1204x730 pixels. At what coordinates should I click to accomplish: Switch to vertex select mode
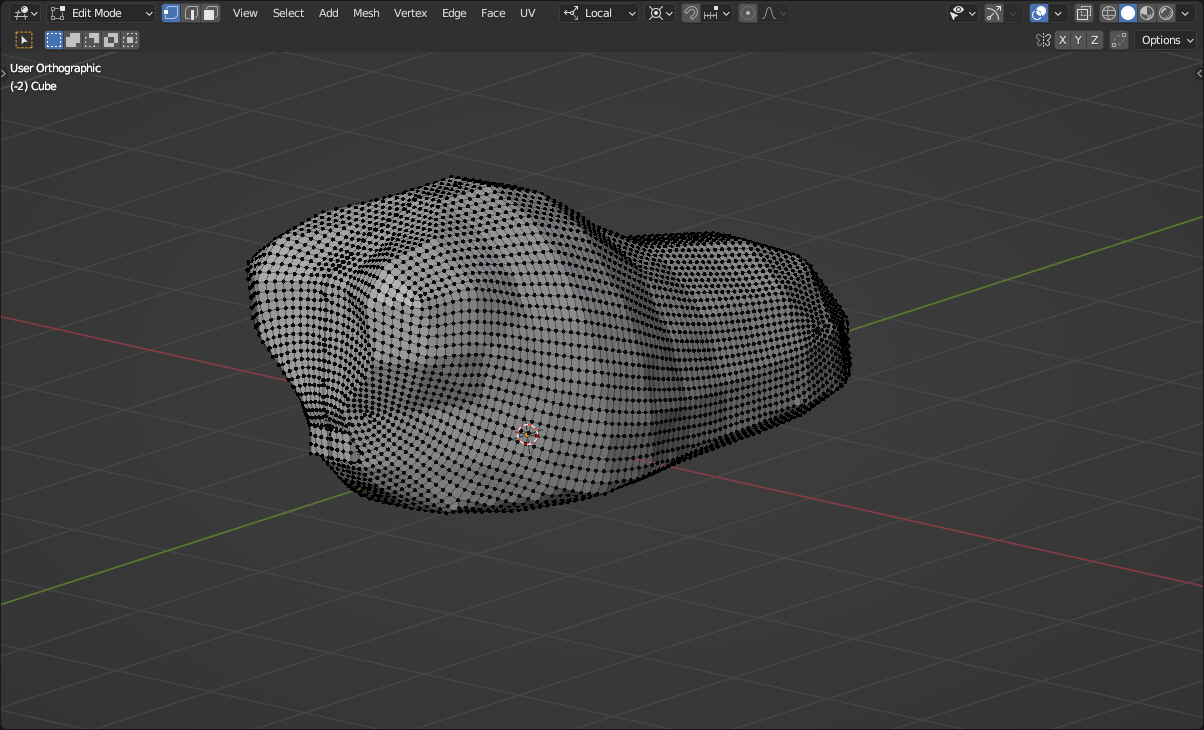click(x=171, y=13)
